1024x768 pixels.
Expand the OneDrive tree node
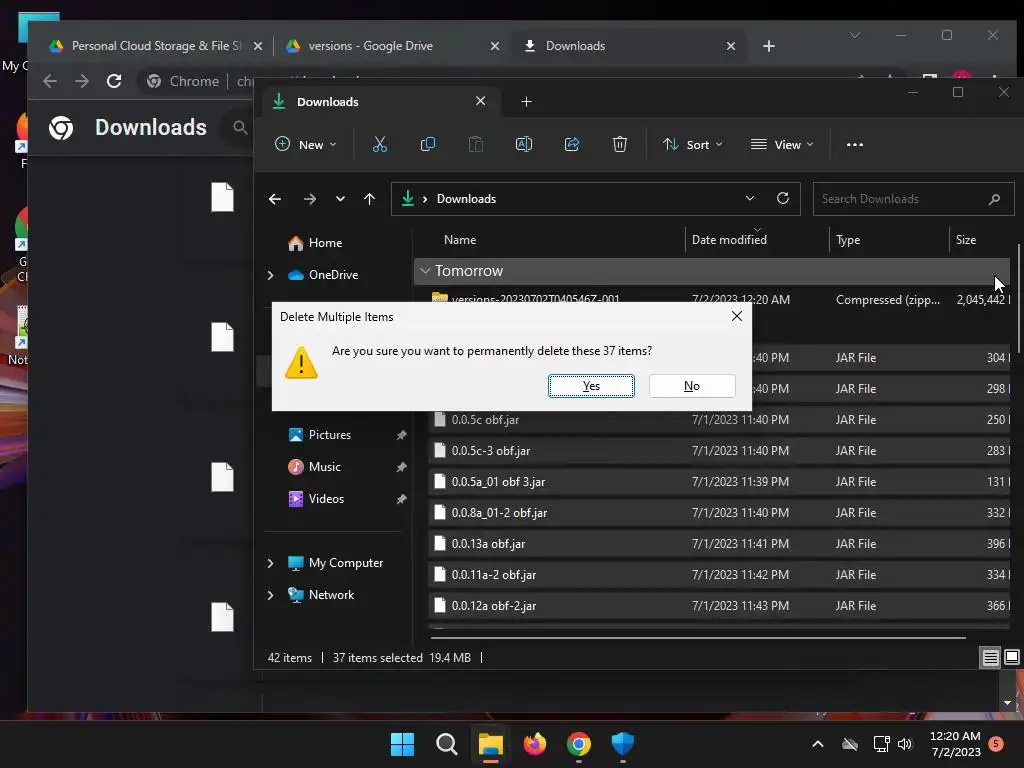pos(270,275)
